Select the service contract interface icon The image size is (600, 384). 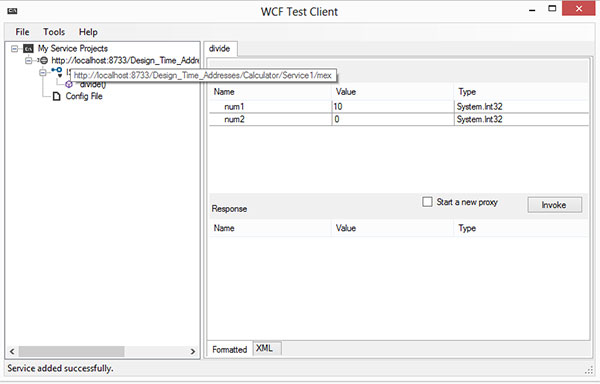(x=57, y=71)
